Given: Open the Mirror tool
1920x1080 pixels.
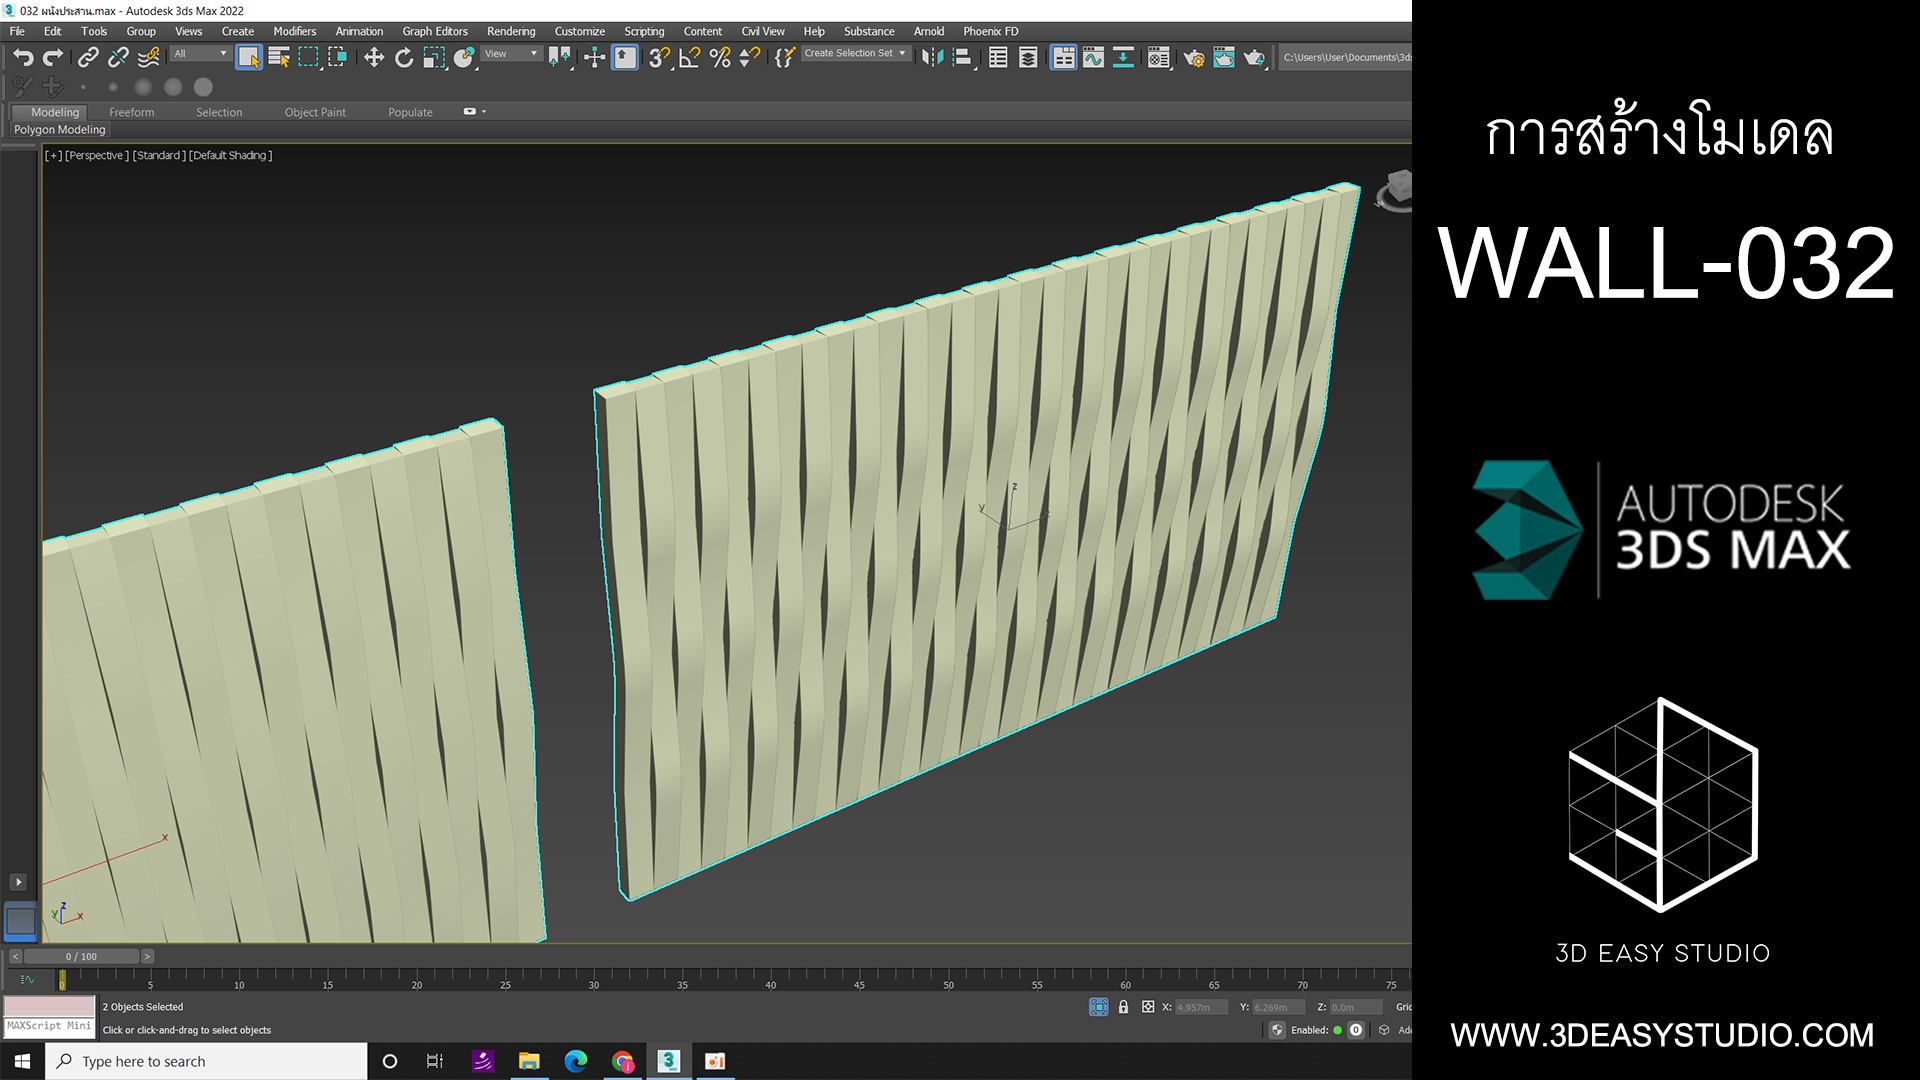Looking at the screenshot, I should [932, 58].
